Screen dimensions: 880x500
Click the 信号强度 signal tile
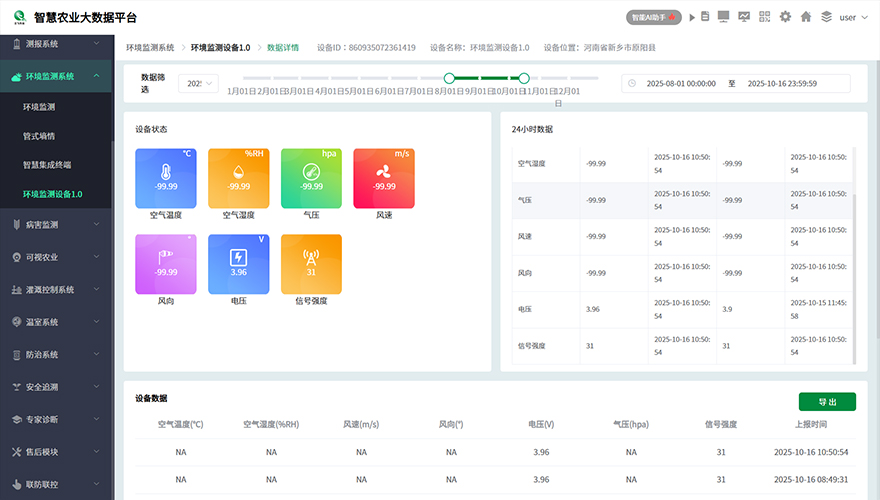[311, 264]
